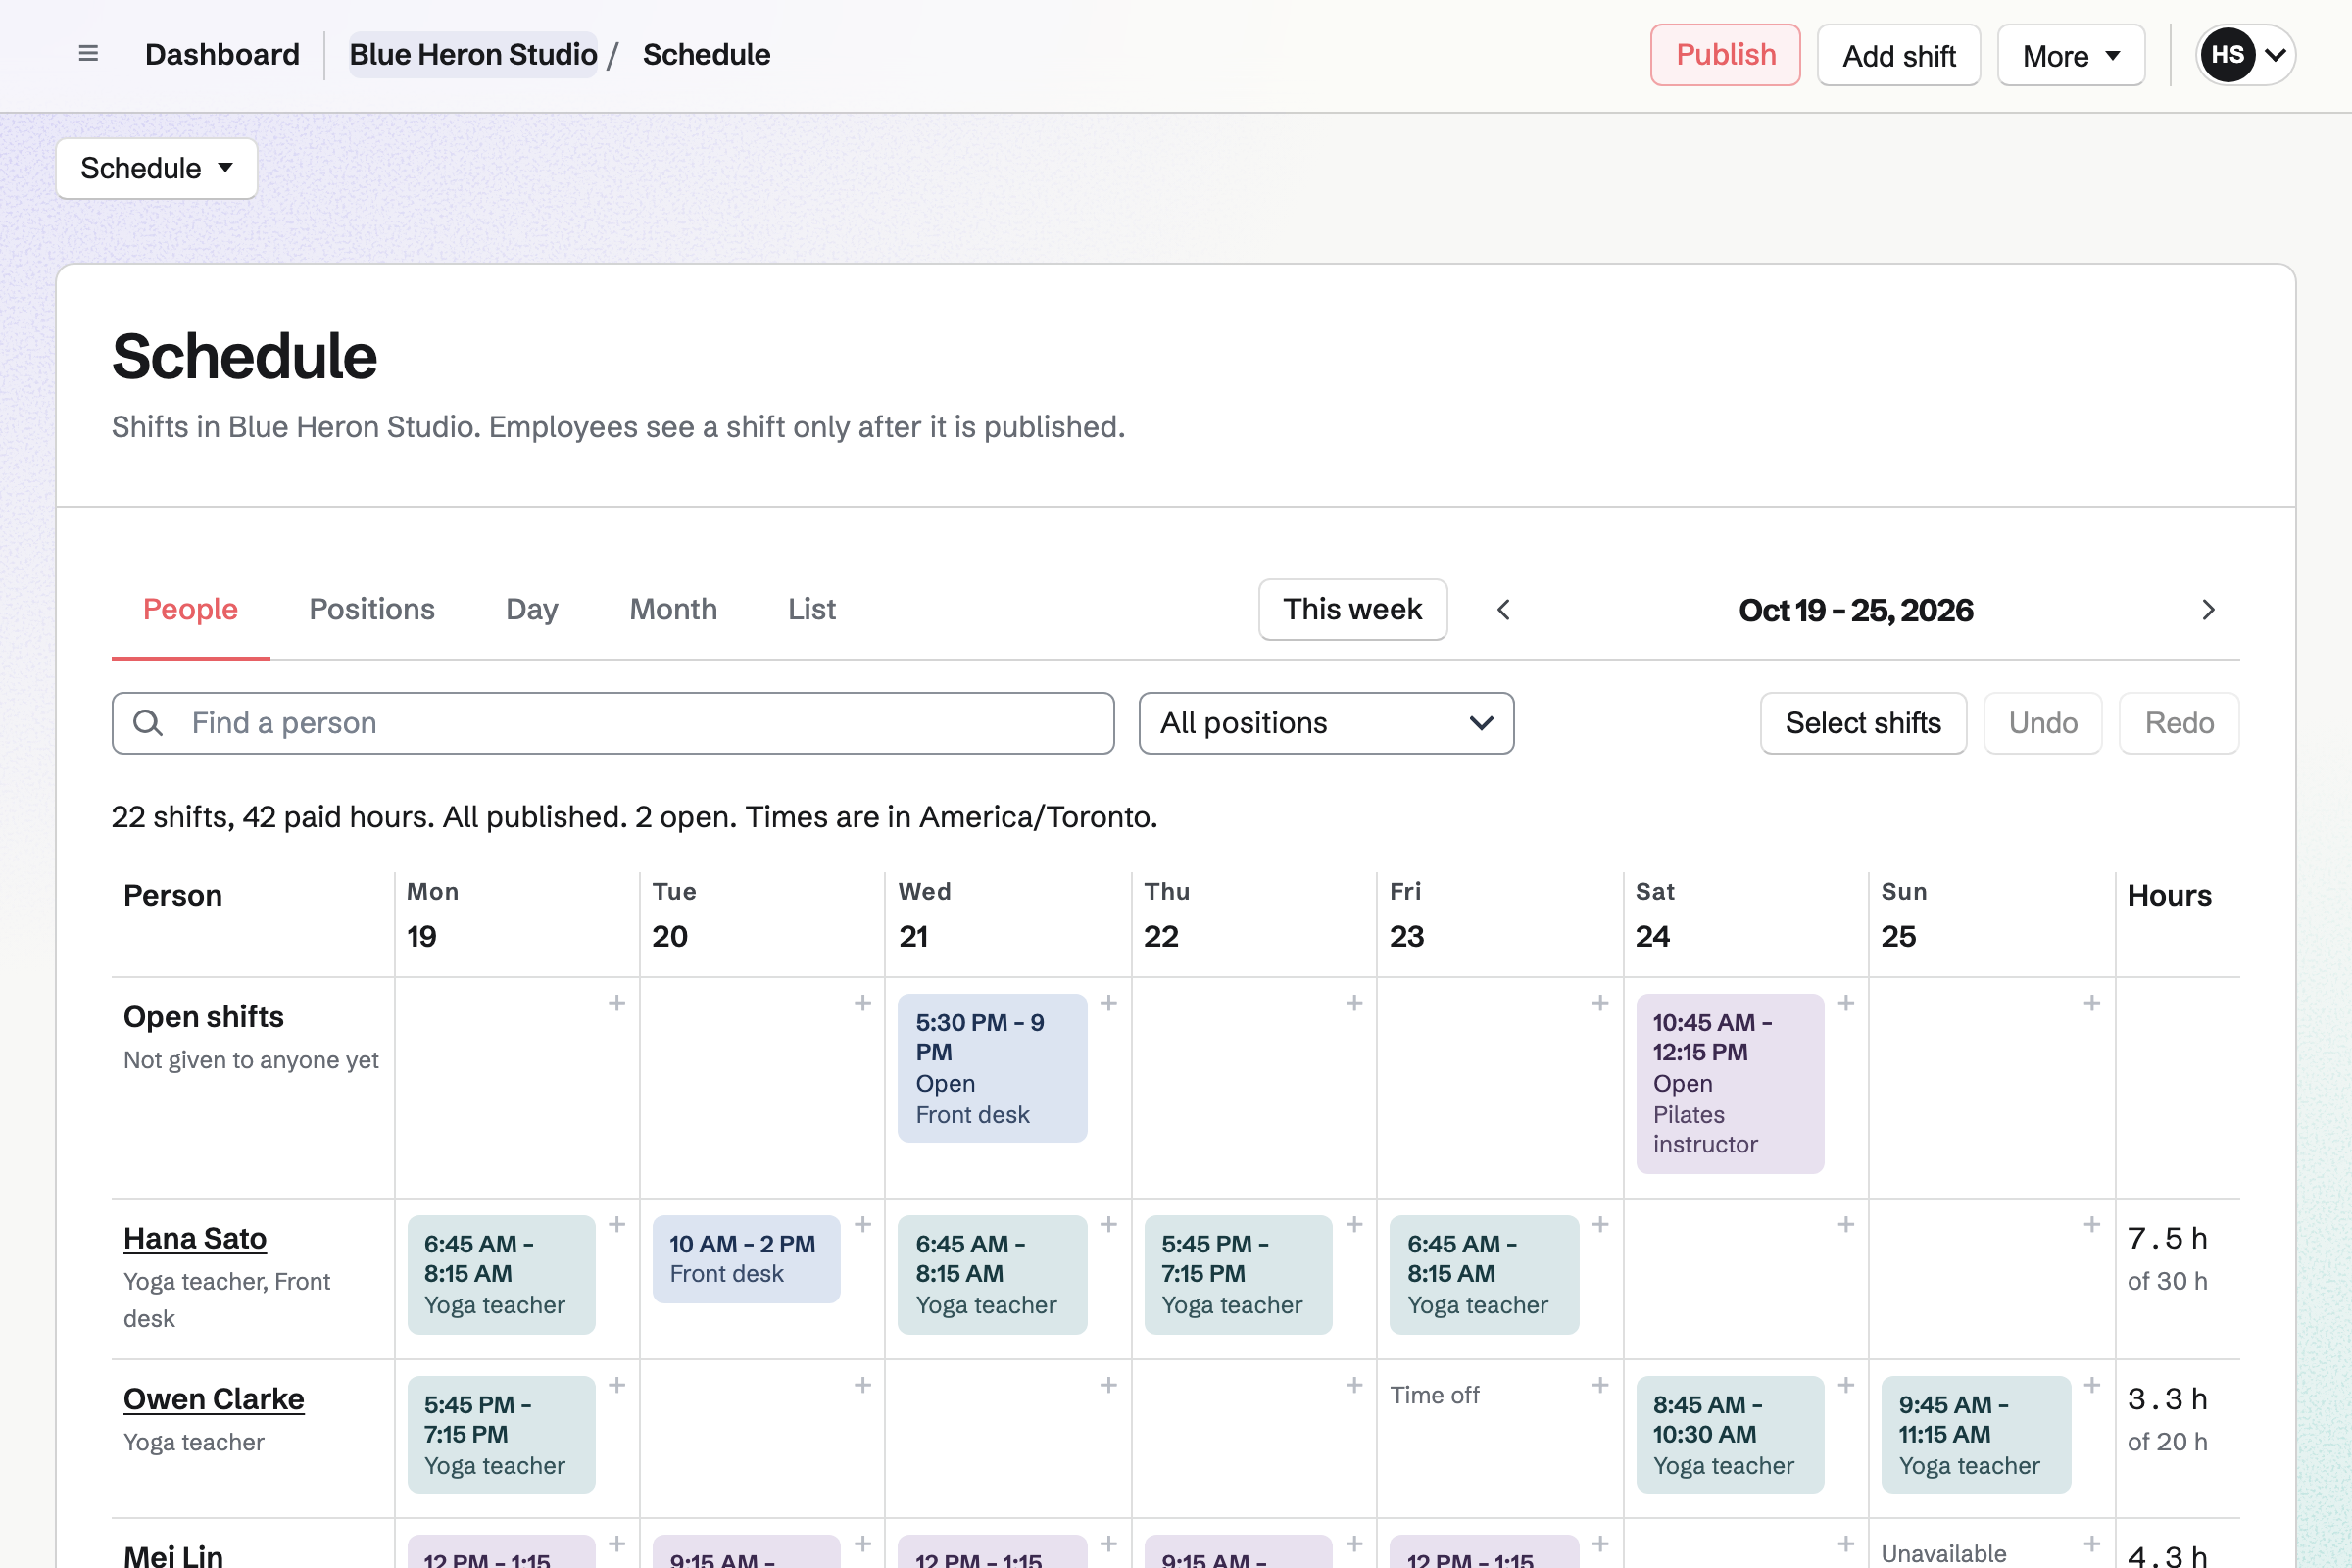2352x1568 pixels.
Task: Go to previous week arrow
Action: coord(1503,610)
